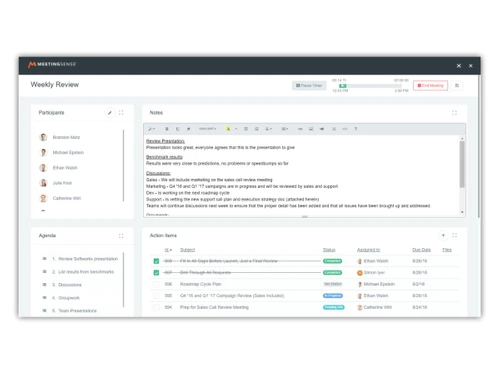This screenshot has height=375, width=500.
Task: Insert a link from the Notes toolbar
Action: pos(300,129)
